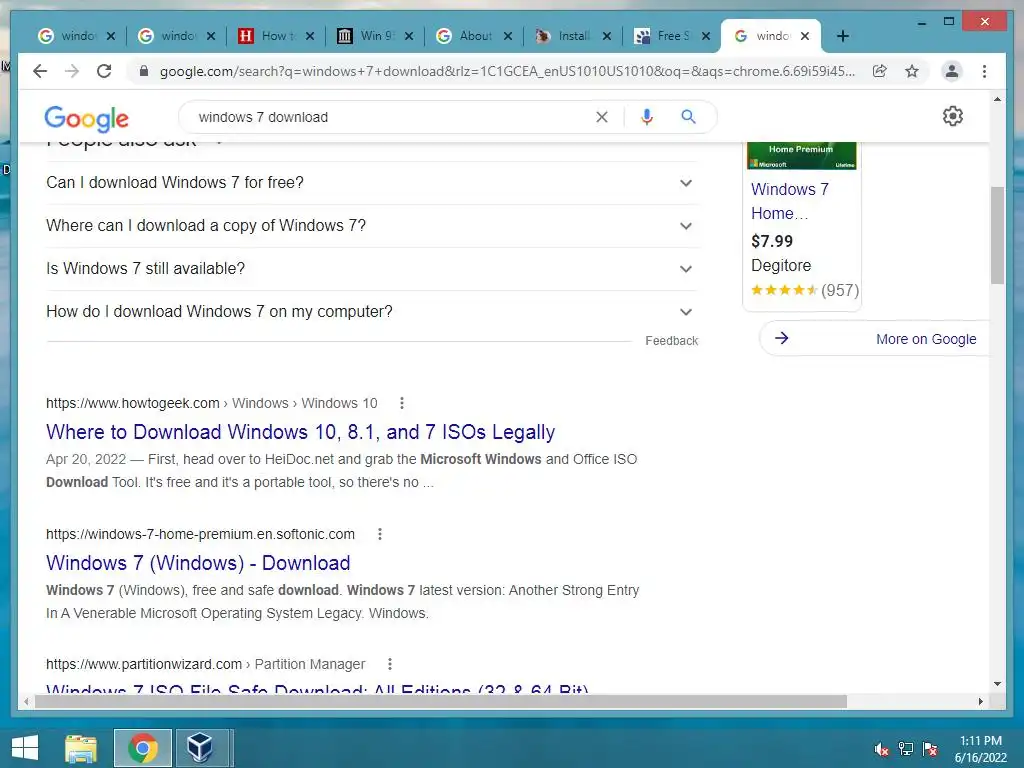Go back to the previous page
The image size is (1024, 768).
(40, 71)
